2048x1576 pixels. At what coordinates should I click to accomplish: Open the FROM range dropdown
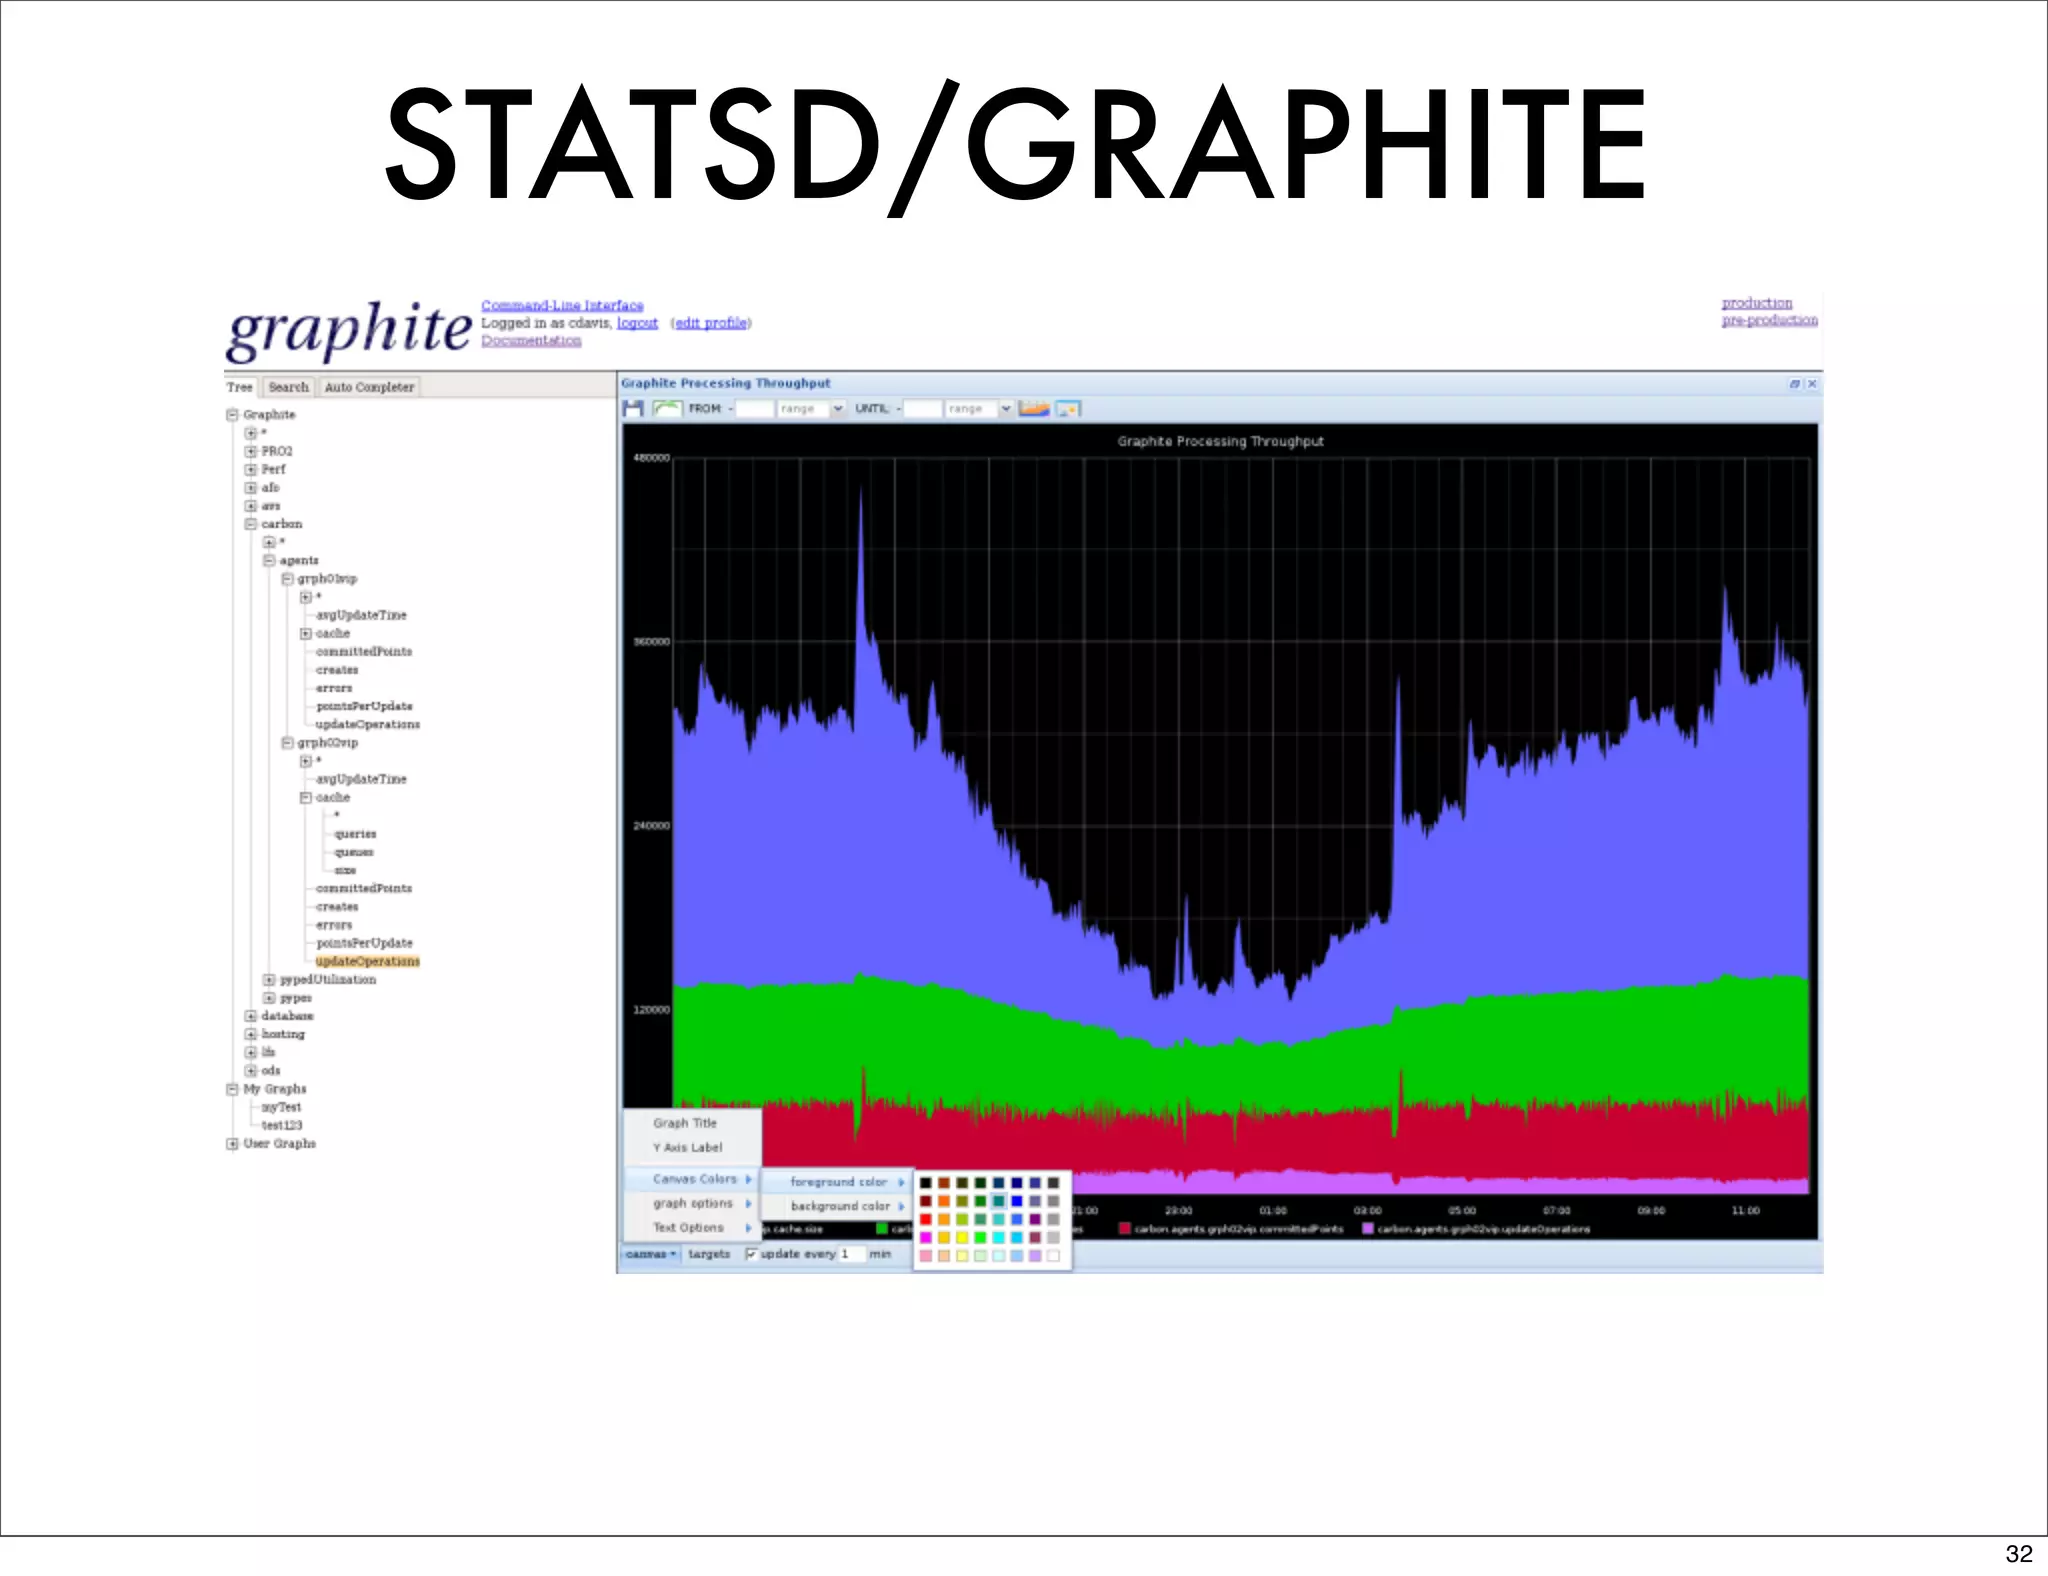point(838,408)
